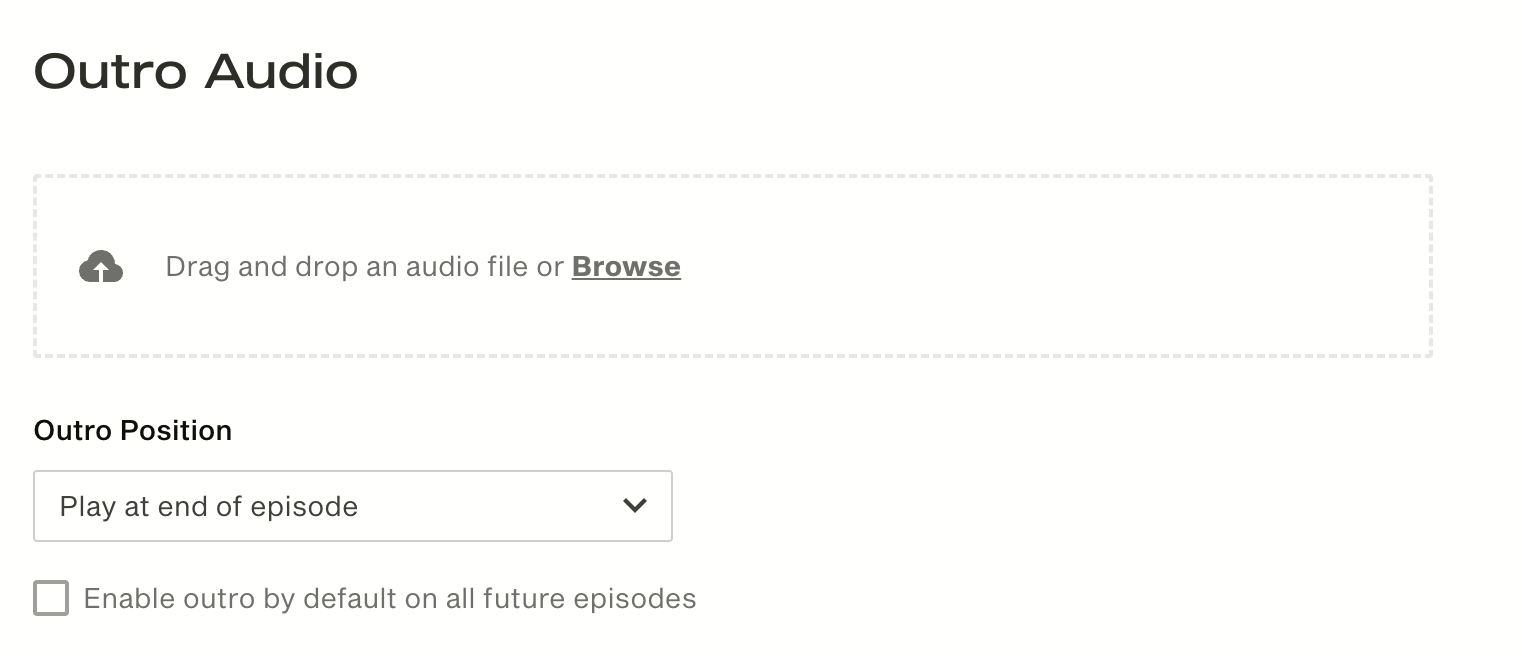Click empty right side of upload box
1522x656 pixels.
point(1100,266)
